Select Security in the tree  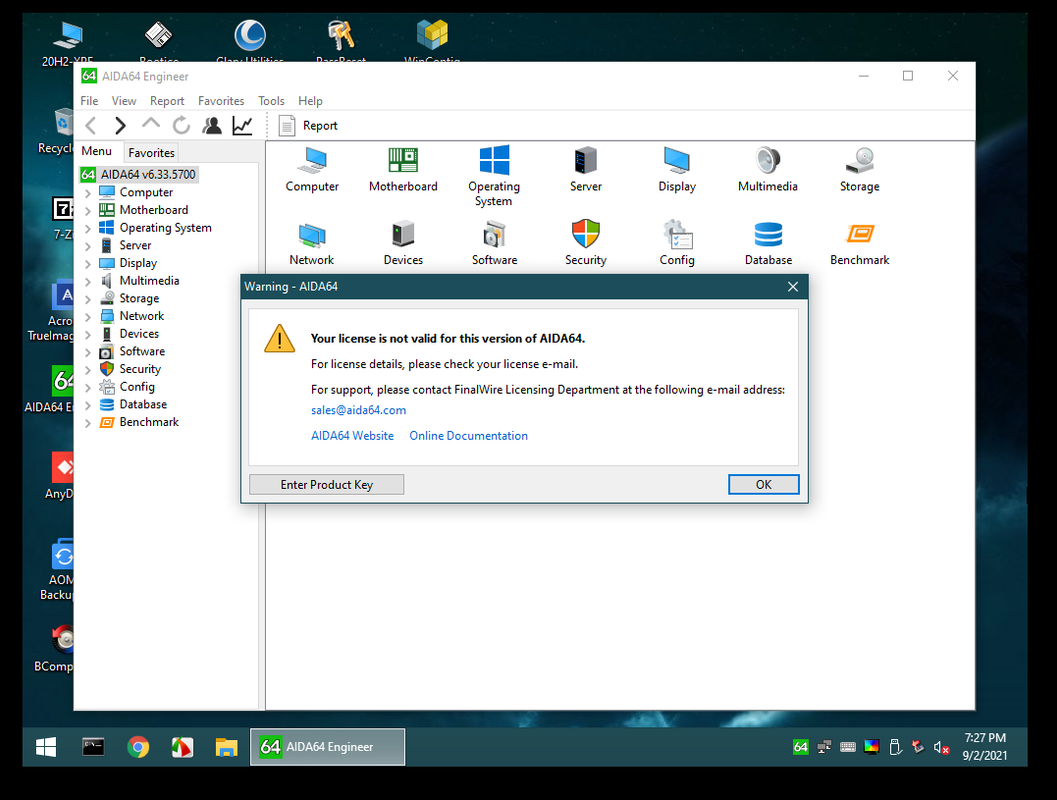(140, 369)
